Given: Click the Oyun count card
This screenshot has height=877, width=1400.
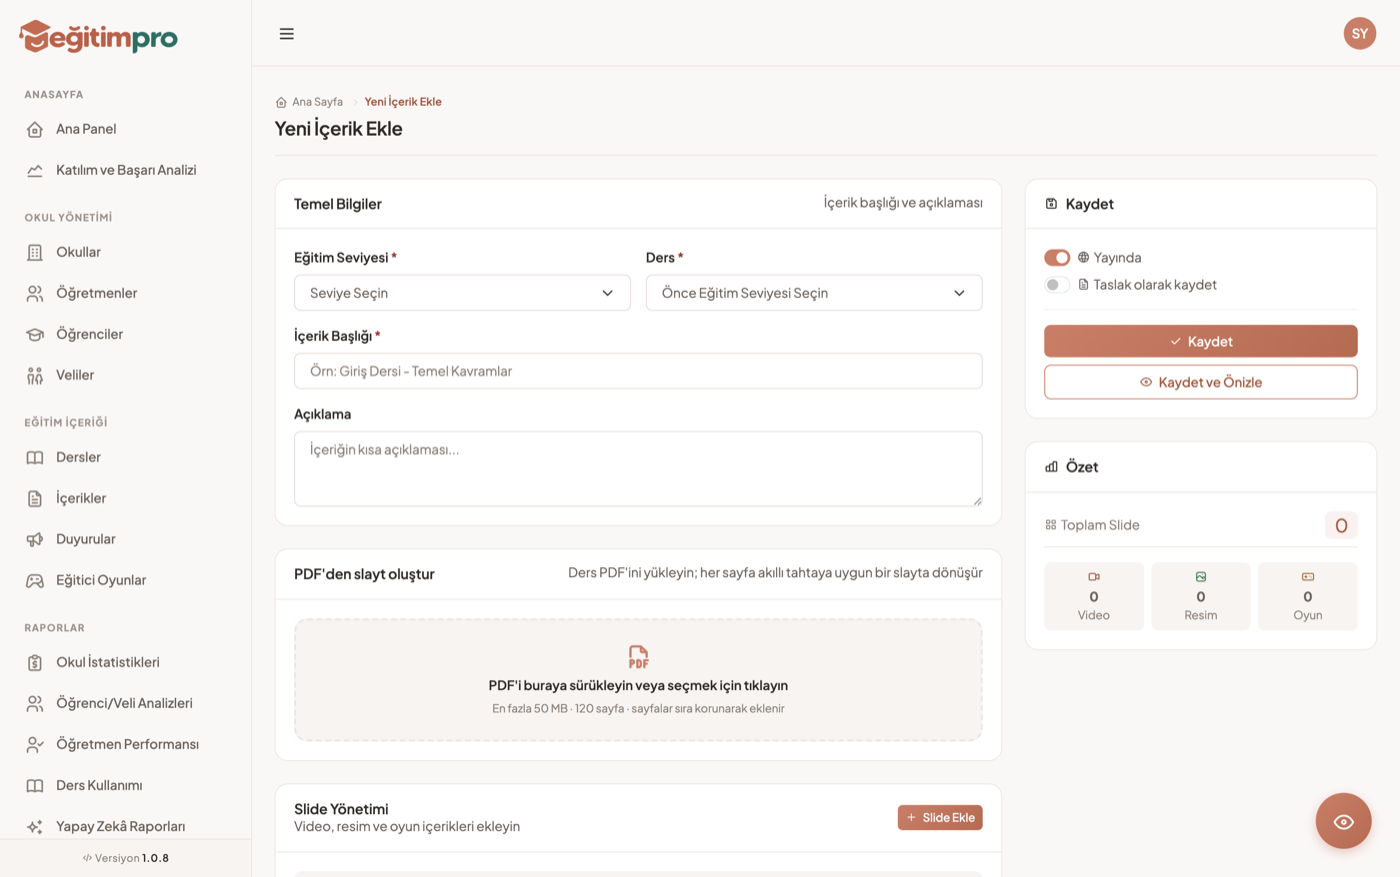Looking at the screenshot, I should pyautogui.click(x=1307, y=596).
